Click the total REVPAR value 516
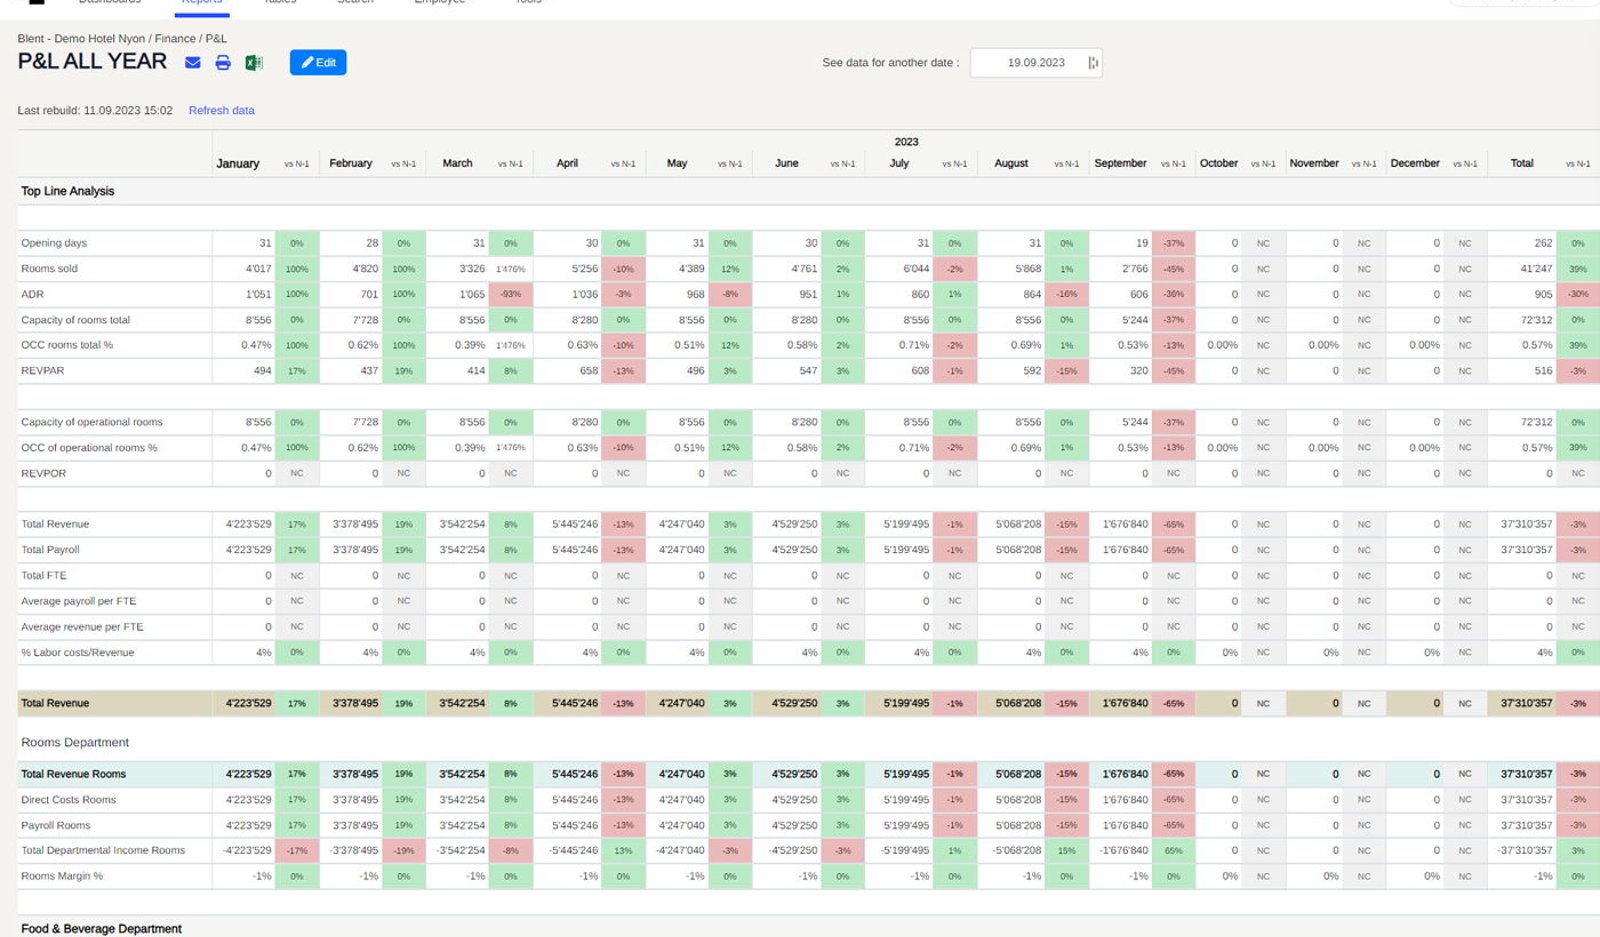The image size is (1600, 937). (x=1544, y=371)
